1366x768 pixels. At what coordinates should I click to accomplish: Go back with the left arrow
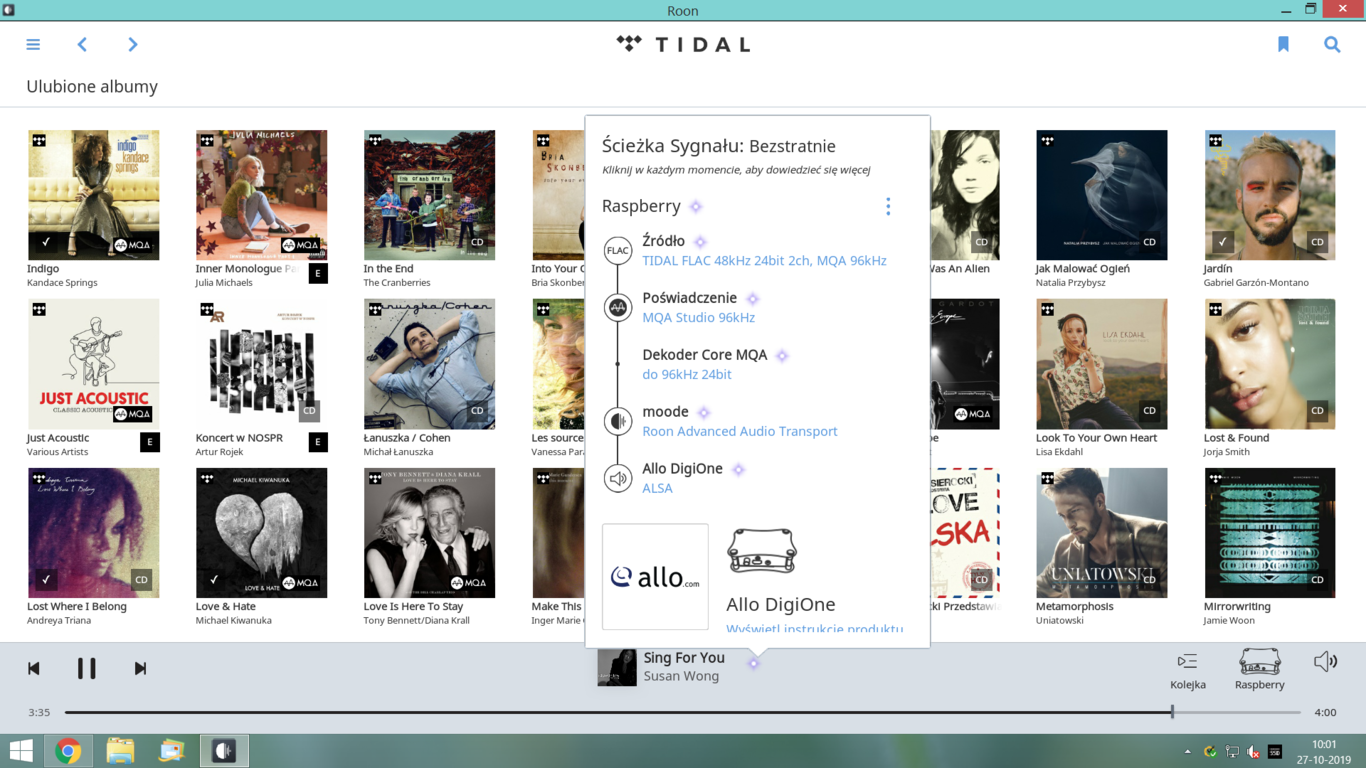[x=82, y=44]
